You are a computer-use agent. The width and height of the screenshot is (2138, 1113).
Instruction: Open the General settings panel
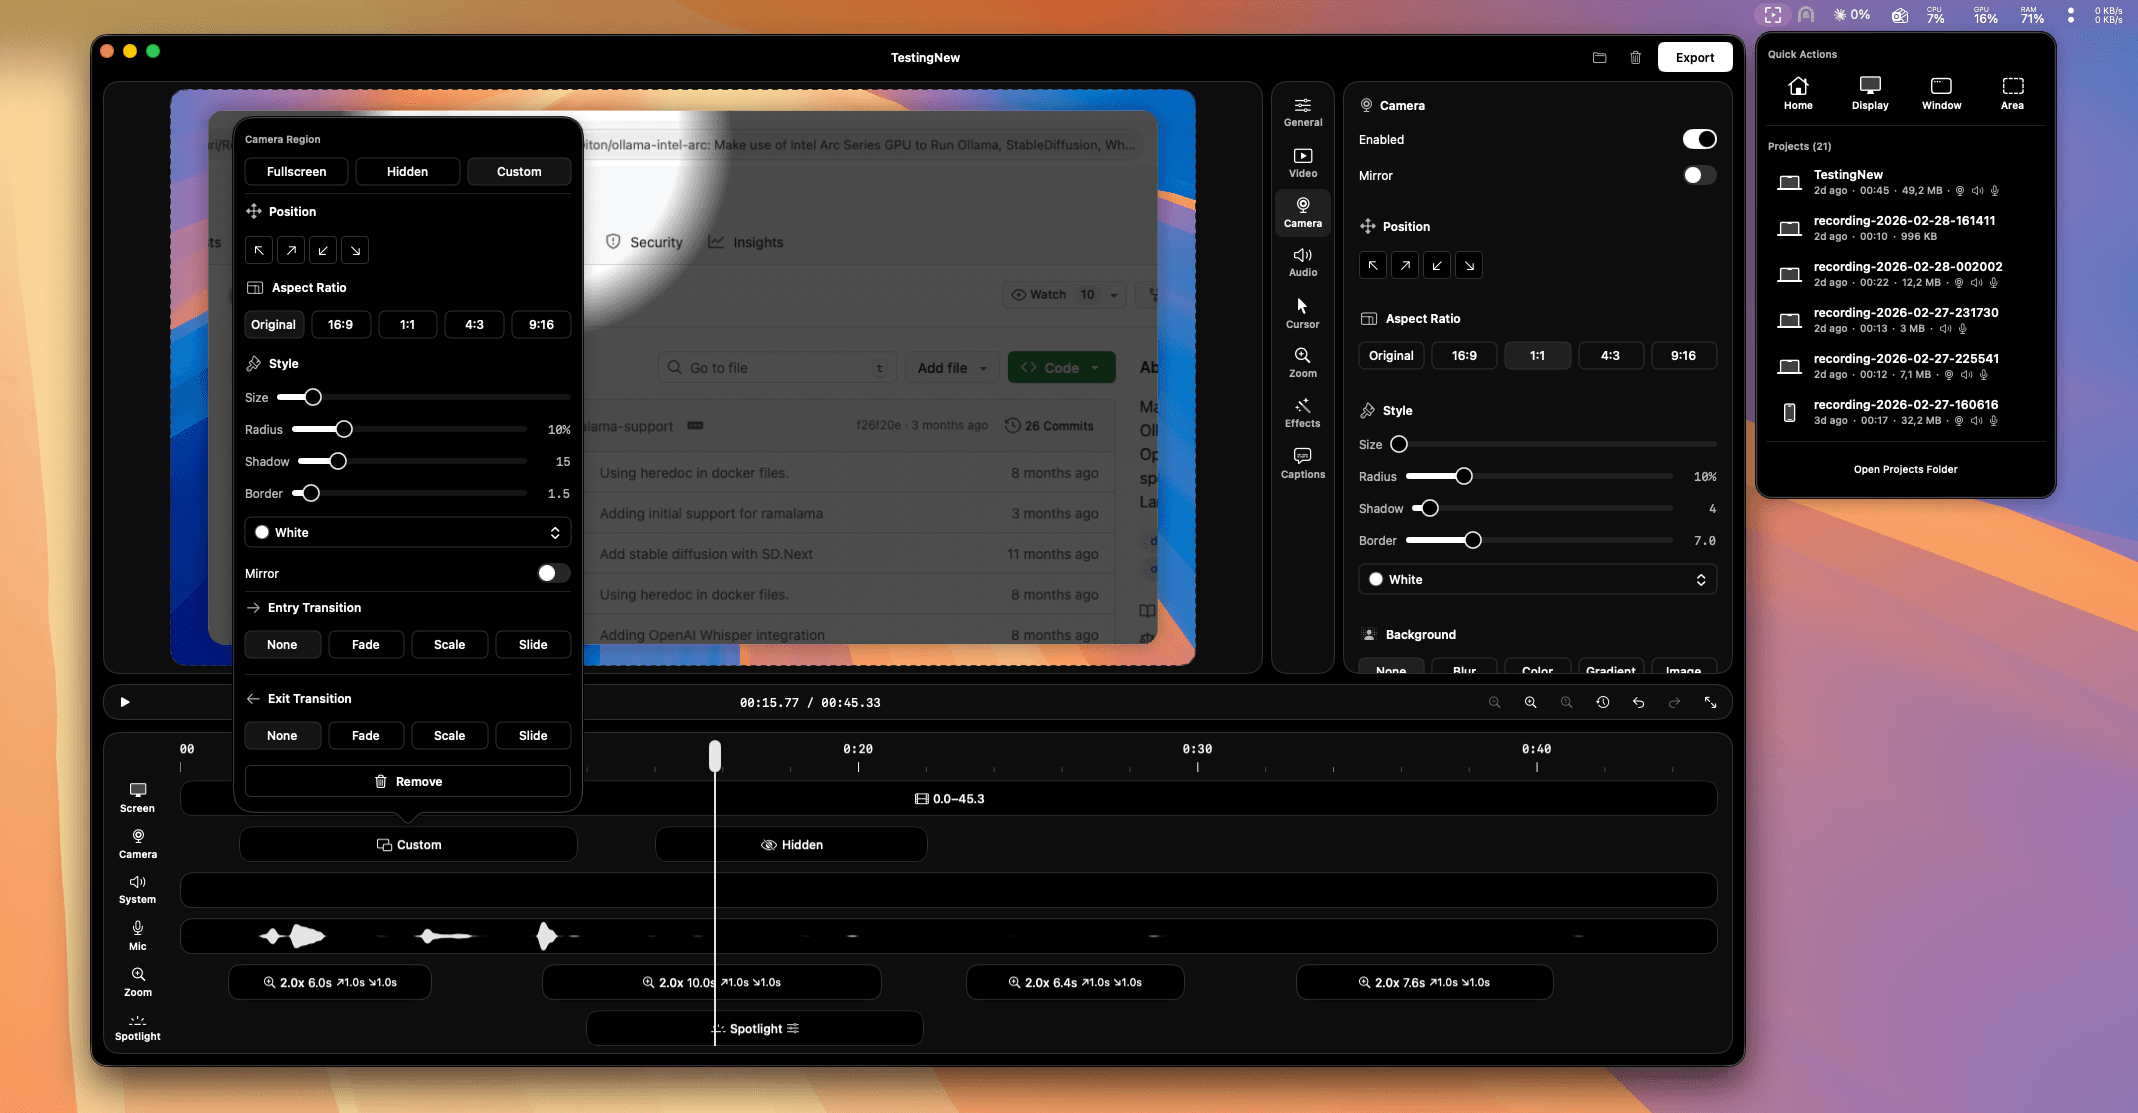point(1303,110)
